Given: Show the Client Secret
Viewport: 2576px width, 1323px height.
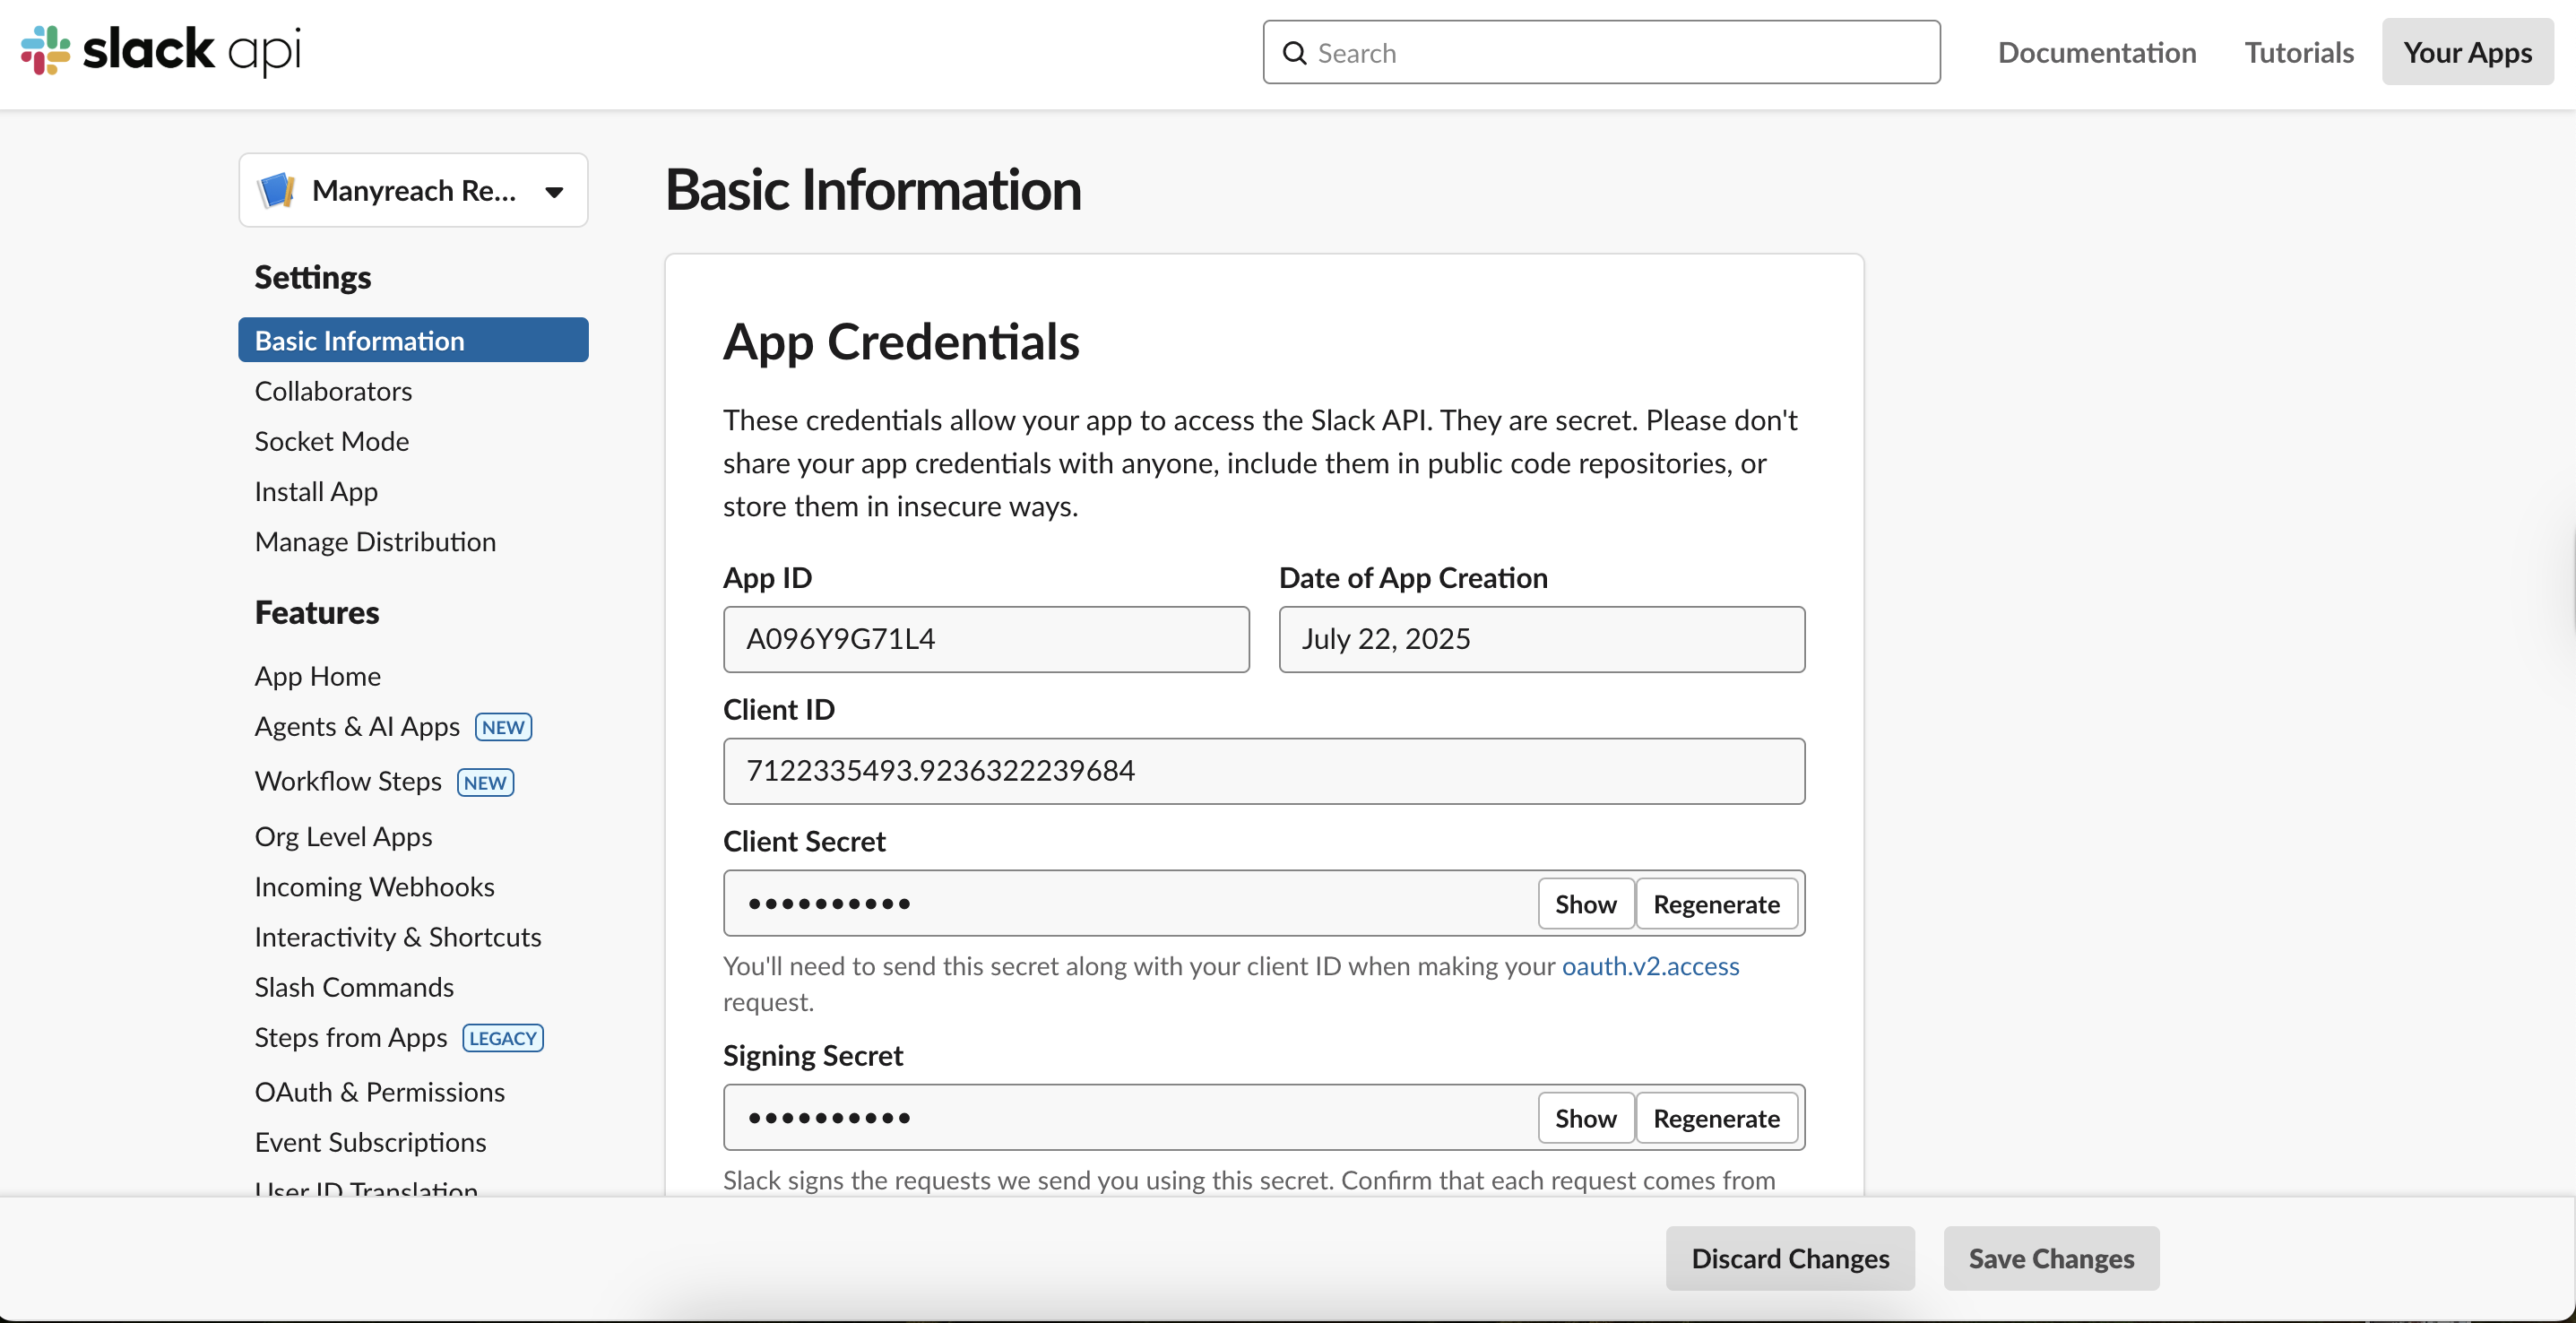Looking at the screenshot, I should click(x=1585, y=903).
